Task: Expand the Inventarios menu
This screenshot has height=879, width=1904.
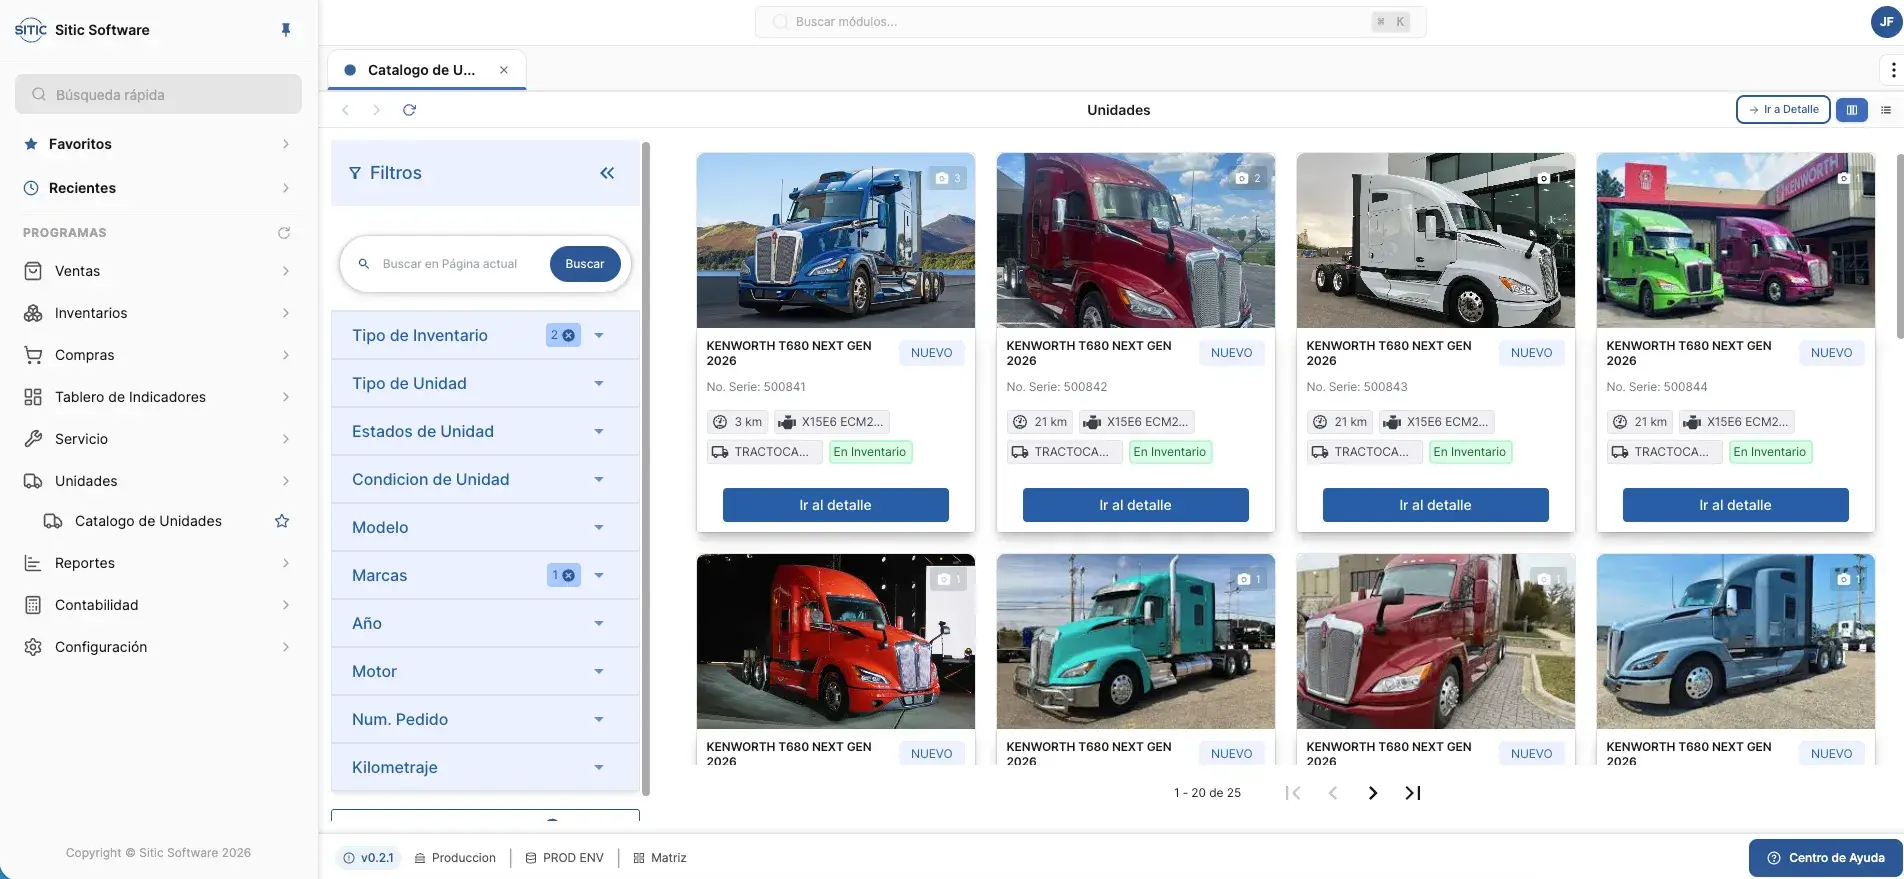Action: 158,313
